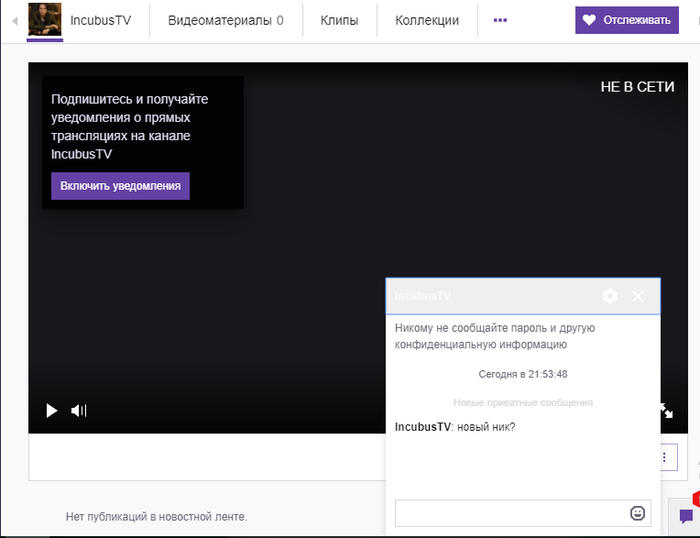
Task: Click the Новые приватные сообщения divider label
Action: click(x=523, y=403)
